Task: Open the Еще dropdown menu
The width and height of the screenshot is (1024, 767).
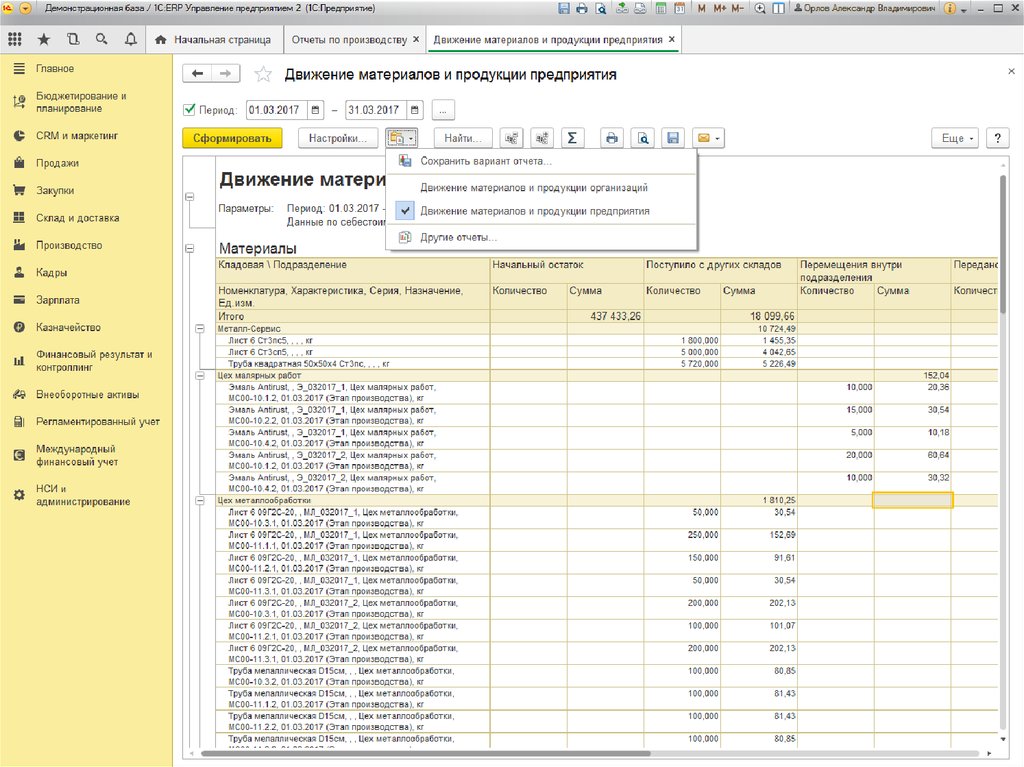Action: (954, 139)
